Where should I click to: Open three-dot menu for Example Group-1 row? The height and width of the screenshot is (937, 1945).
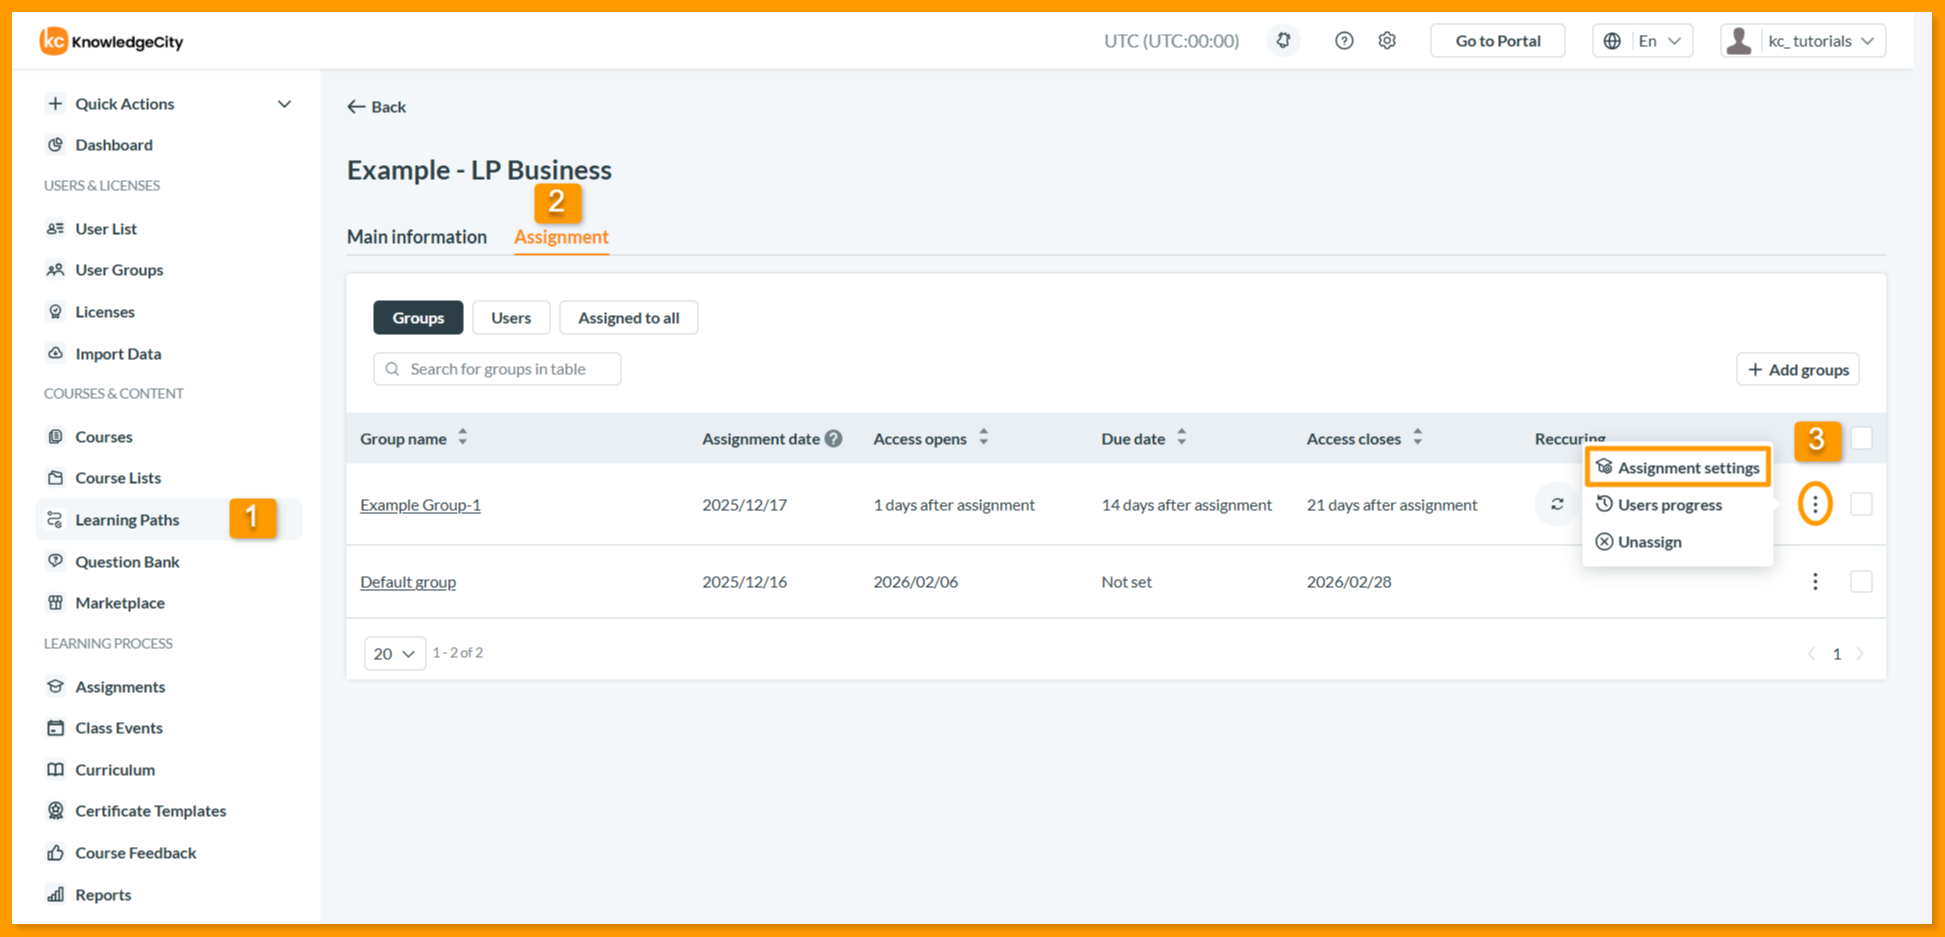pyautogui.click(x=1815, y=504)
